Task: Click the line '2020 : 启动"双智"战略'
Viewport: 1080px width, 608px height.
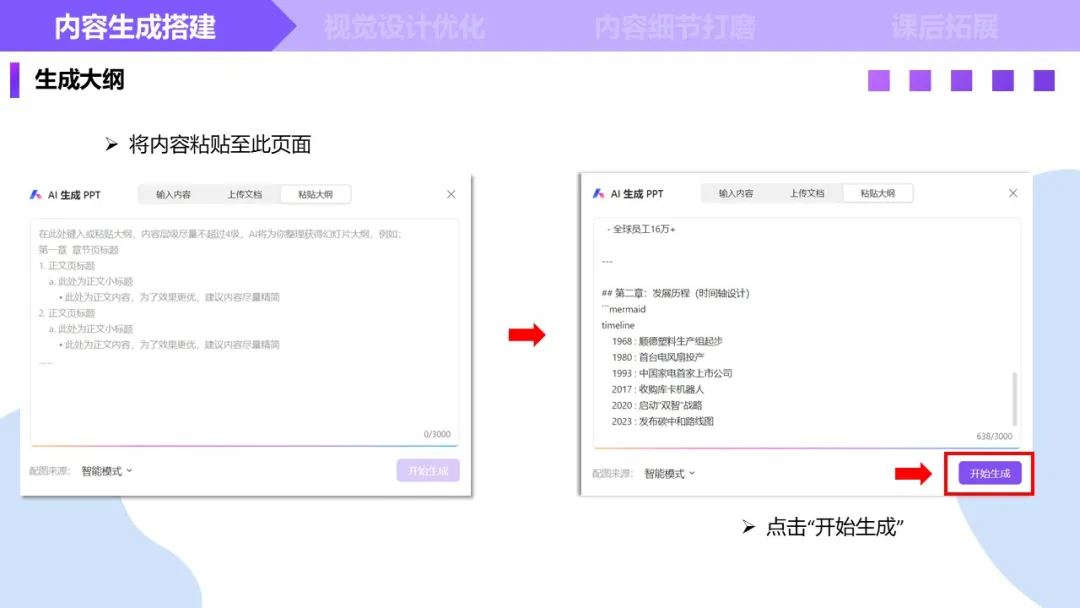Action: point(657,406)
